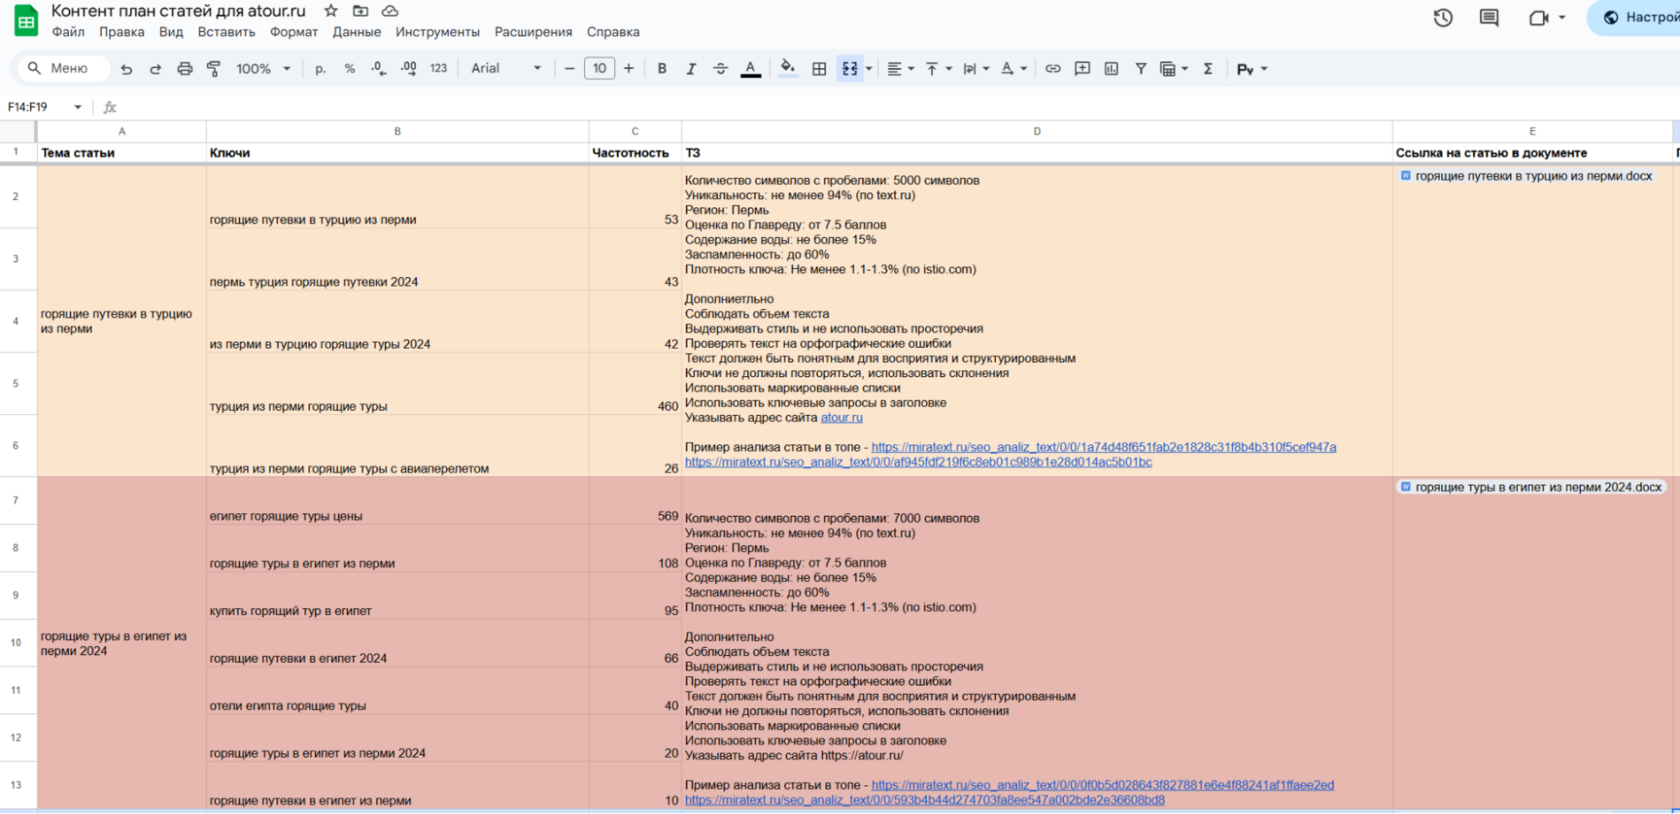
Task: Open the Данные menu
Action: click(357, 32)
